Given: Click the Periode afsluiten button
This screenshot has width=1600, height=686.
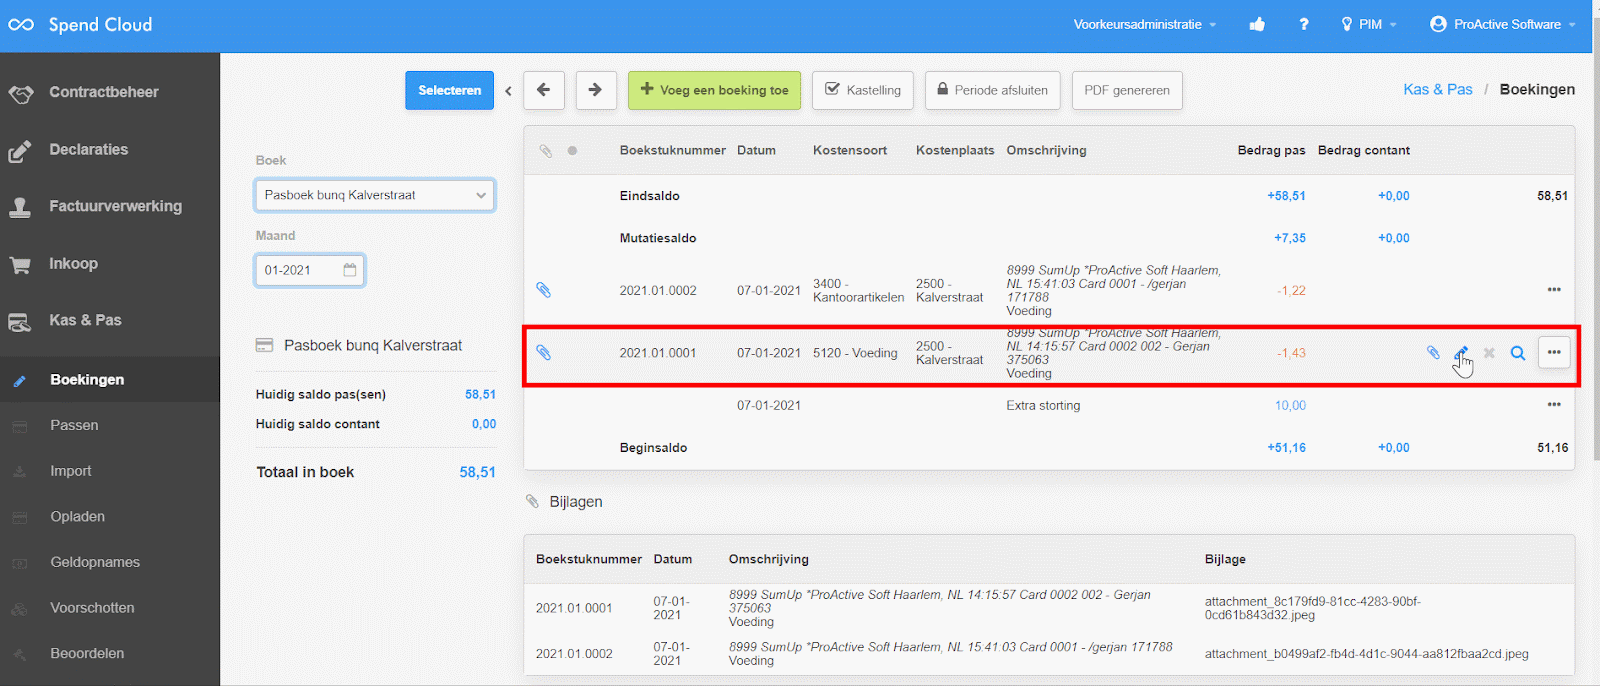Looking at the screenshot, I should pos(992,90).
